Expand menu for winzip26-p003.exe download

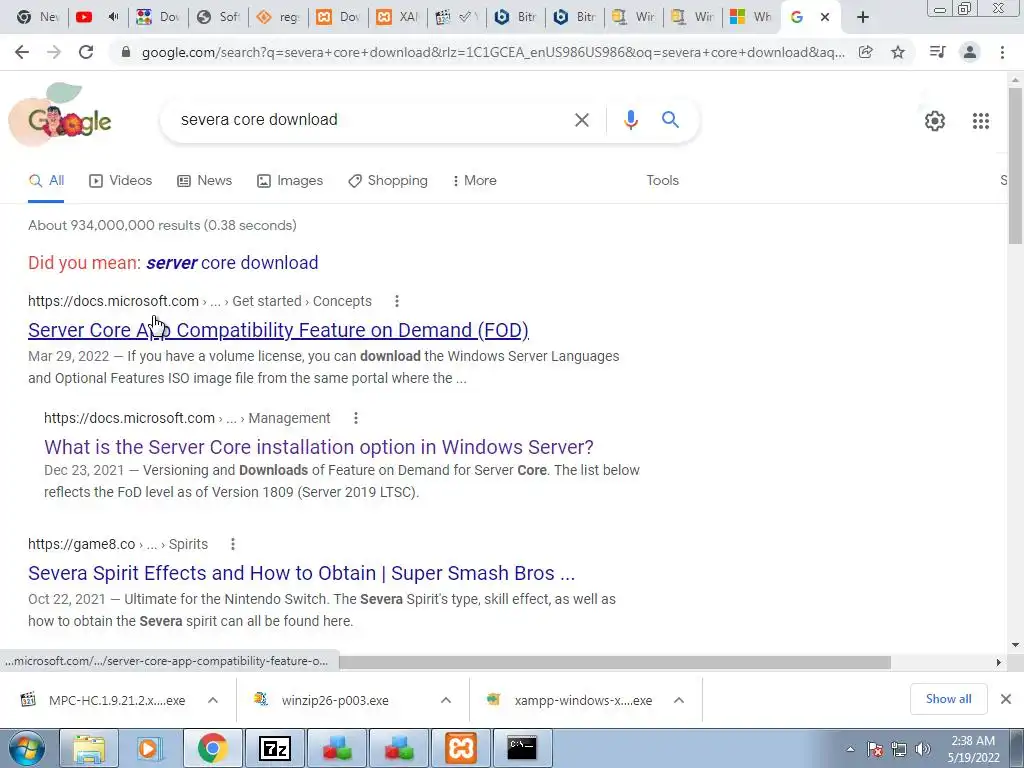445,700
